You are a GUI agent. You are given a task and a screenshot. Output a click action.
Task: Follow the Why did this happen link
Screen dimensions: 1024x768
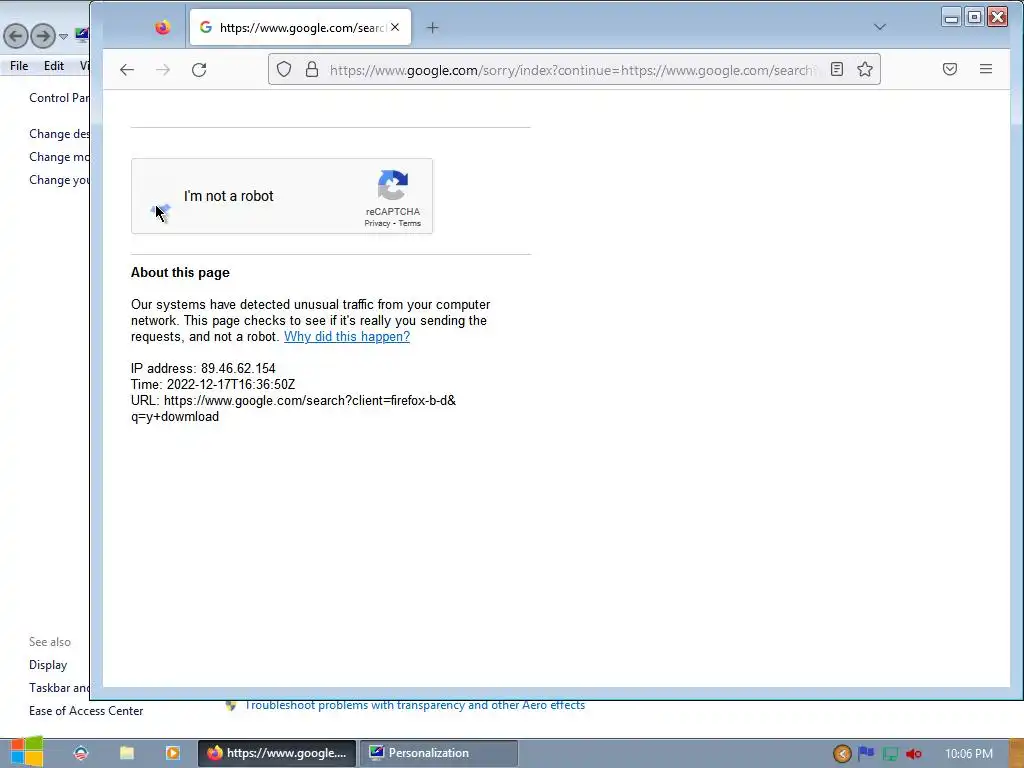pyautogui.click(x=347, y=336)
